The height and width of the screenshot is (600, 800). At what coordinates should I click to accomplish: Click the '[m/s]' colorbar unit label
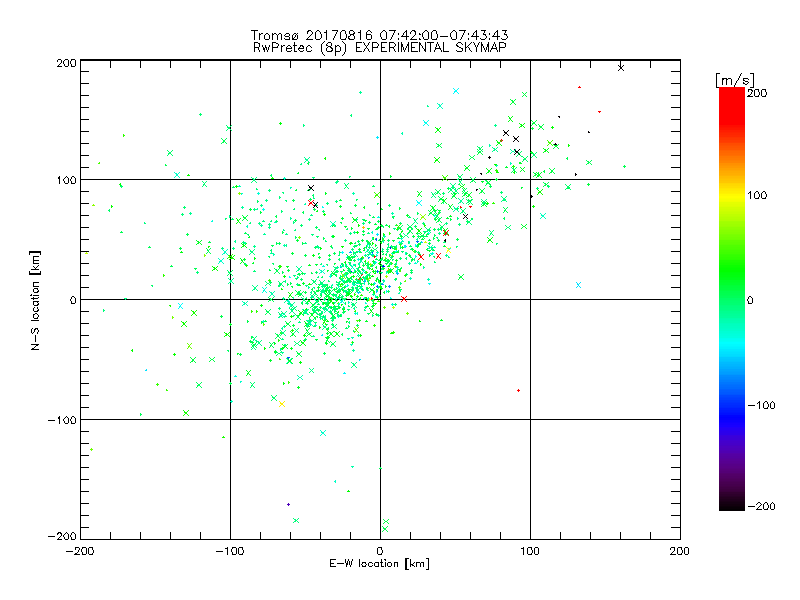[x=735, y=80]
